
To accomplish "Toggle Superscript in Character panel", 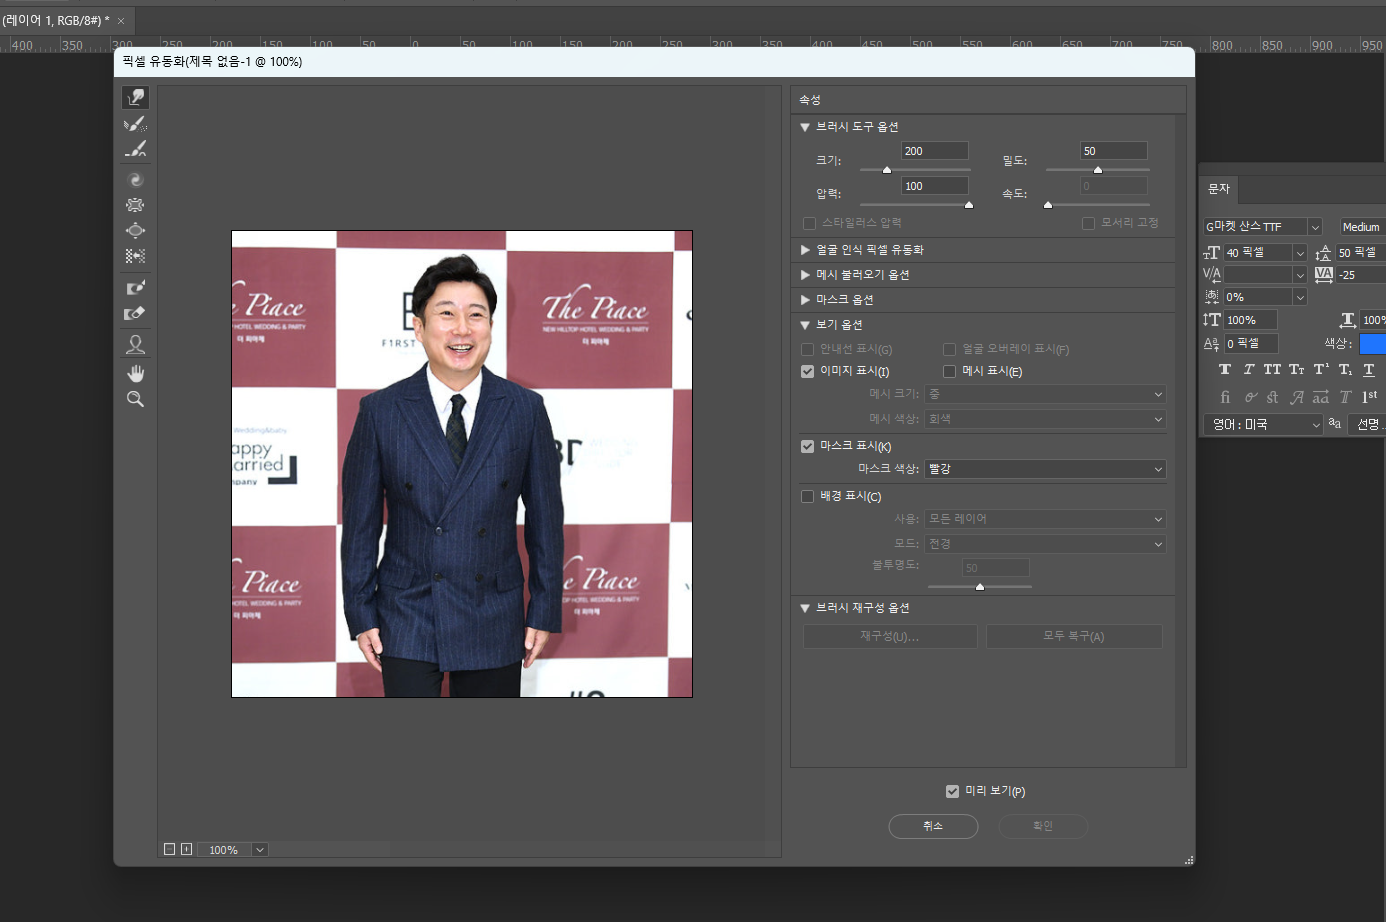I will (x=1321, y=369).
